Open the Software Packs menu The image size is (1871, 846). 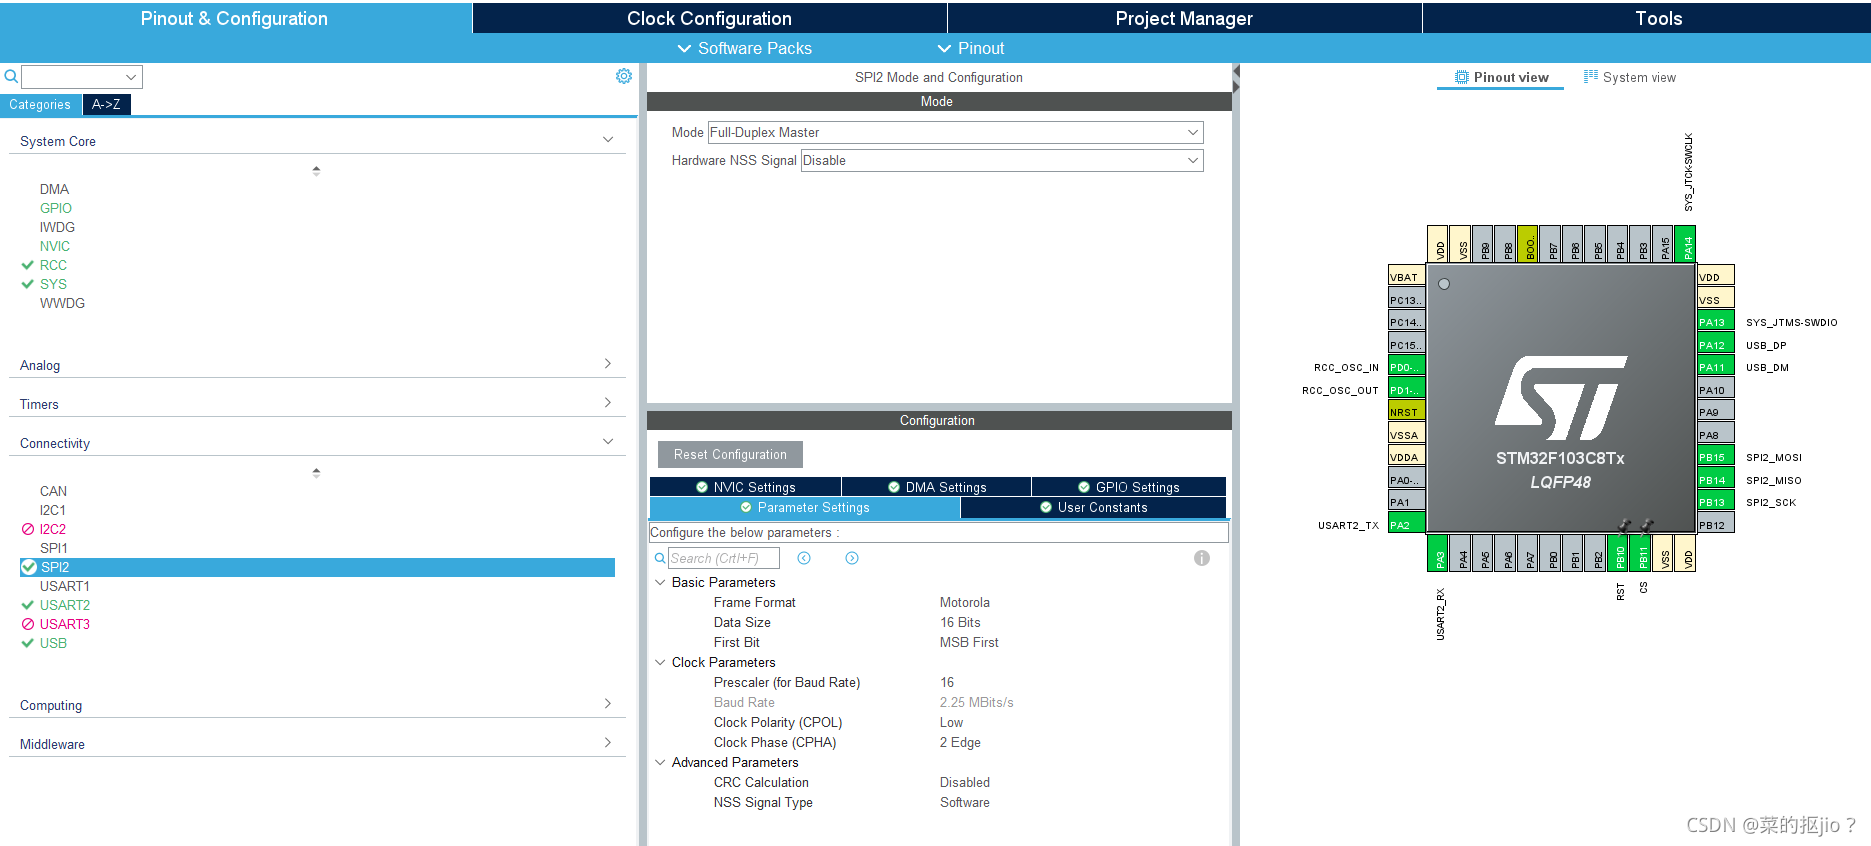(x=745, y=48)
